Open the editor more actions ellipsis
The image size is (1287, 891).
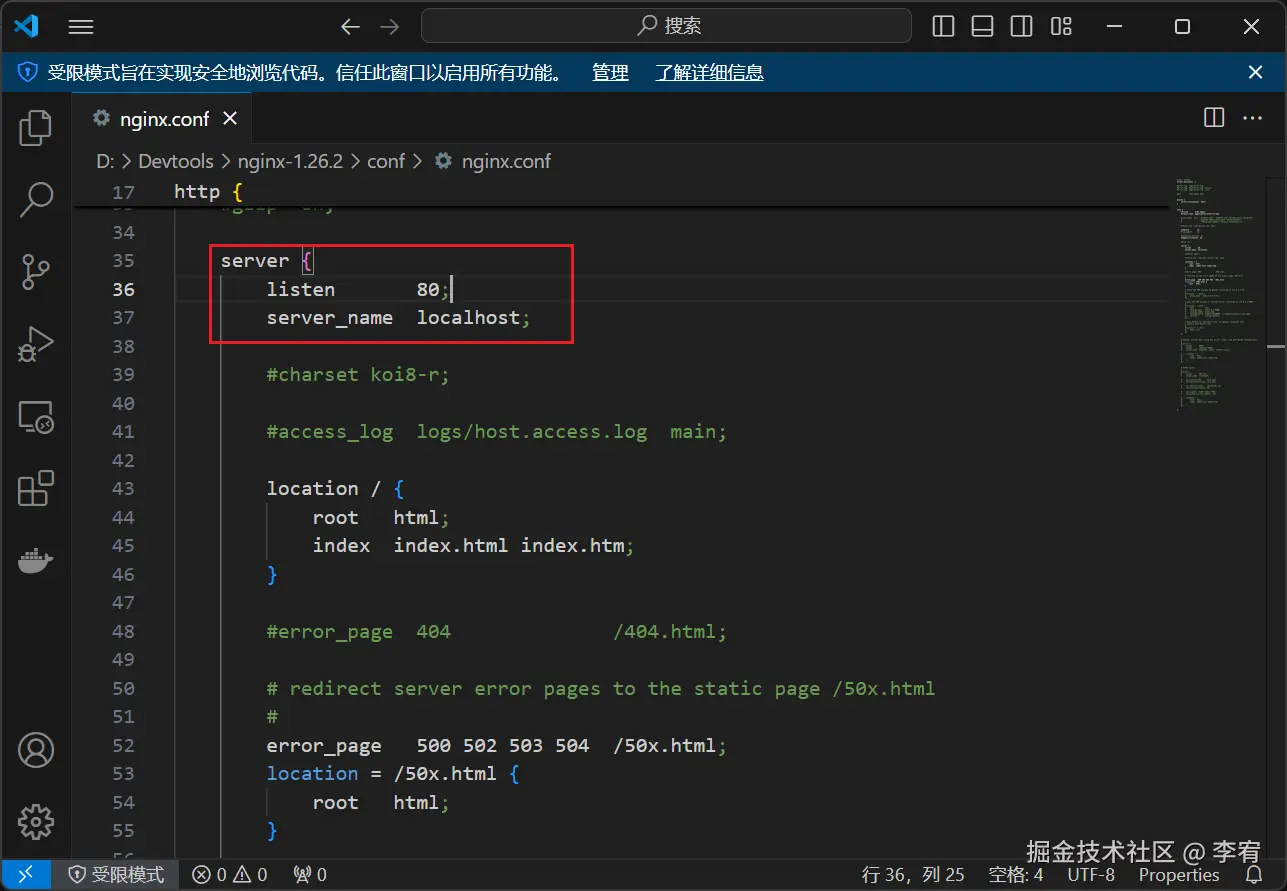tap(1252, 118)
